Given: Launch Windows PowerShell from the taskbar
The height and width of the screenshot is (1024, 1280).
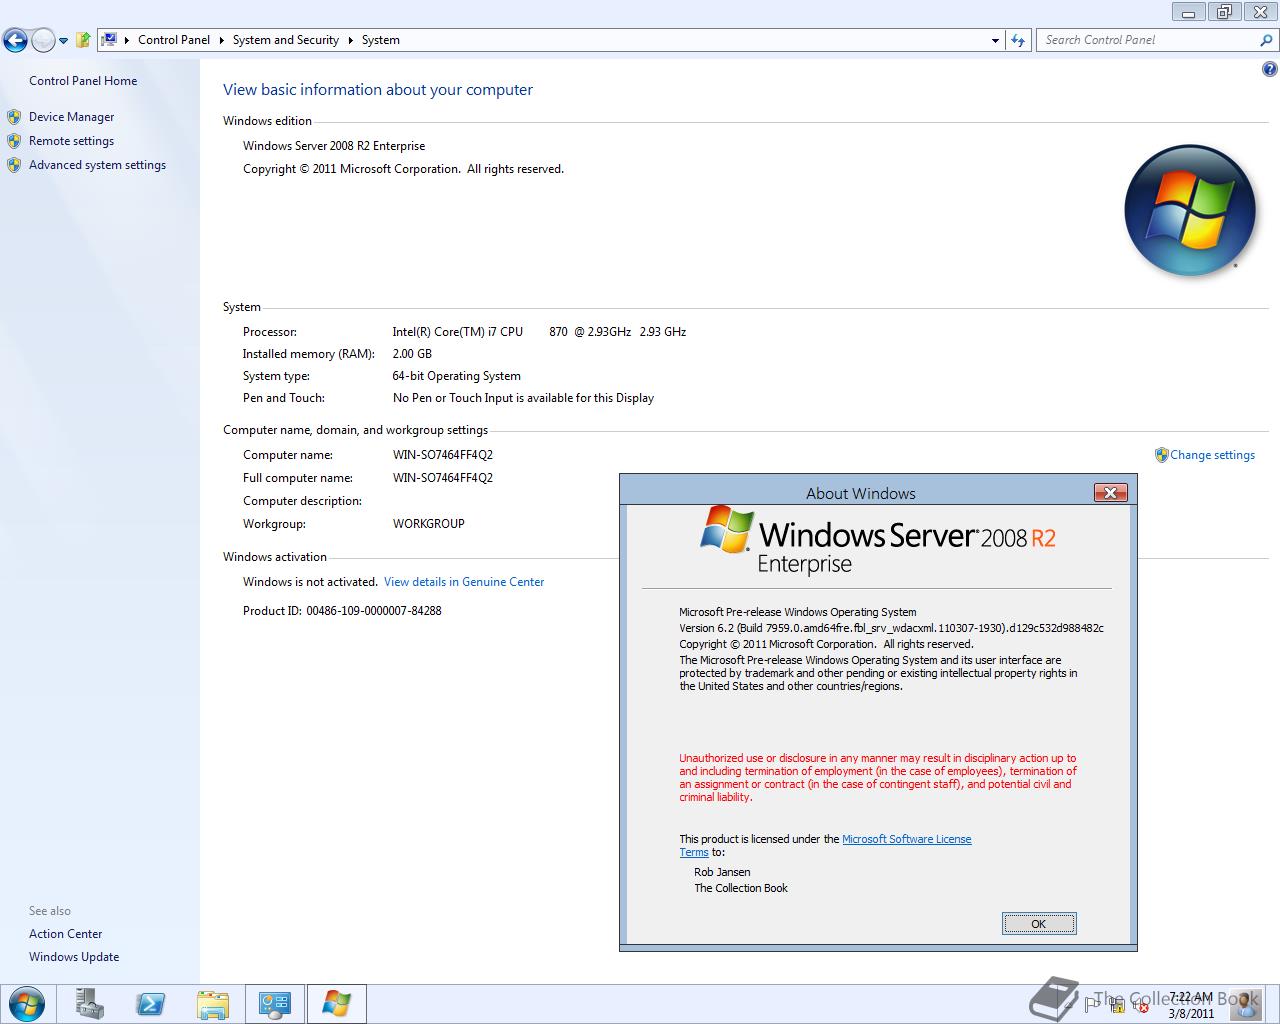Looking at the screenshot, I should pos(151,1004).
